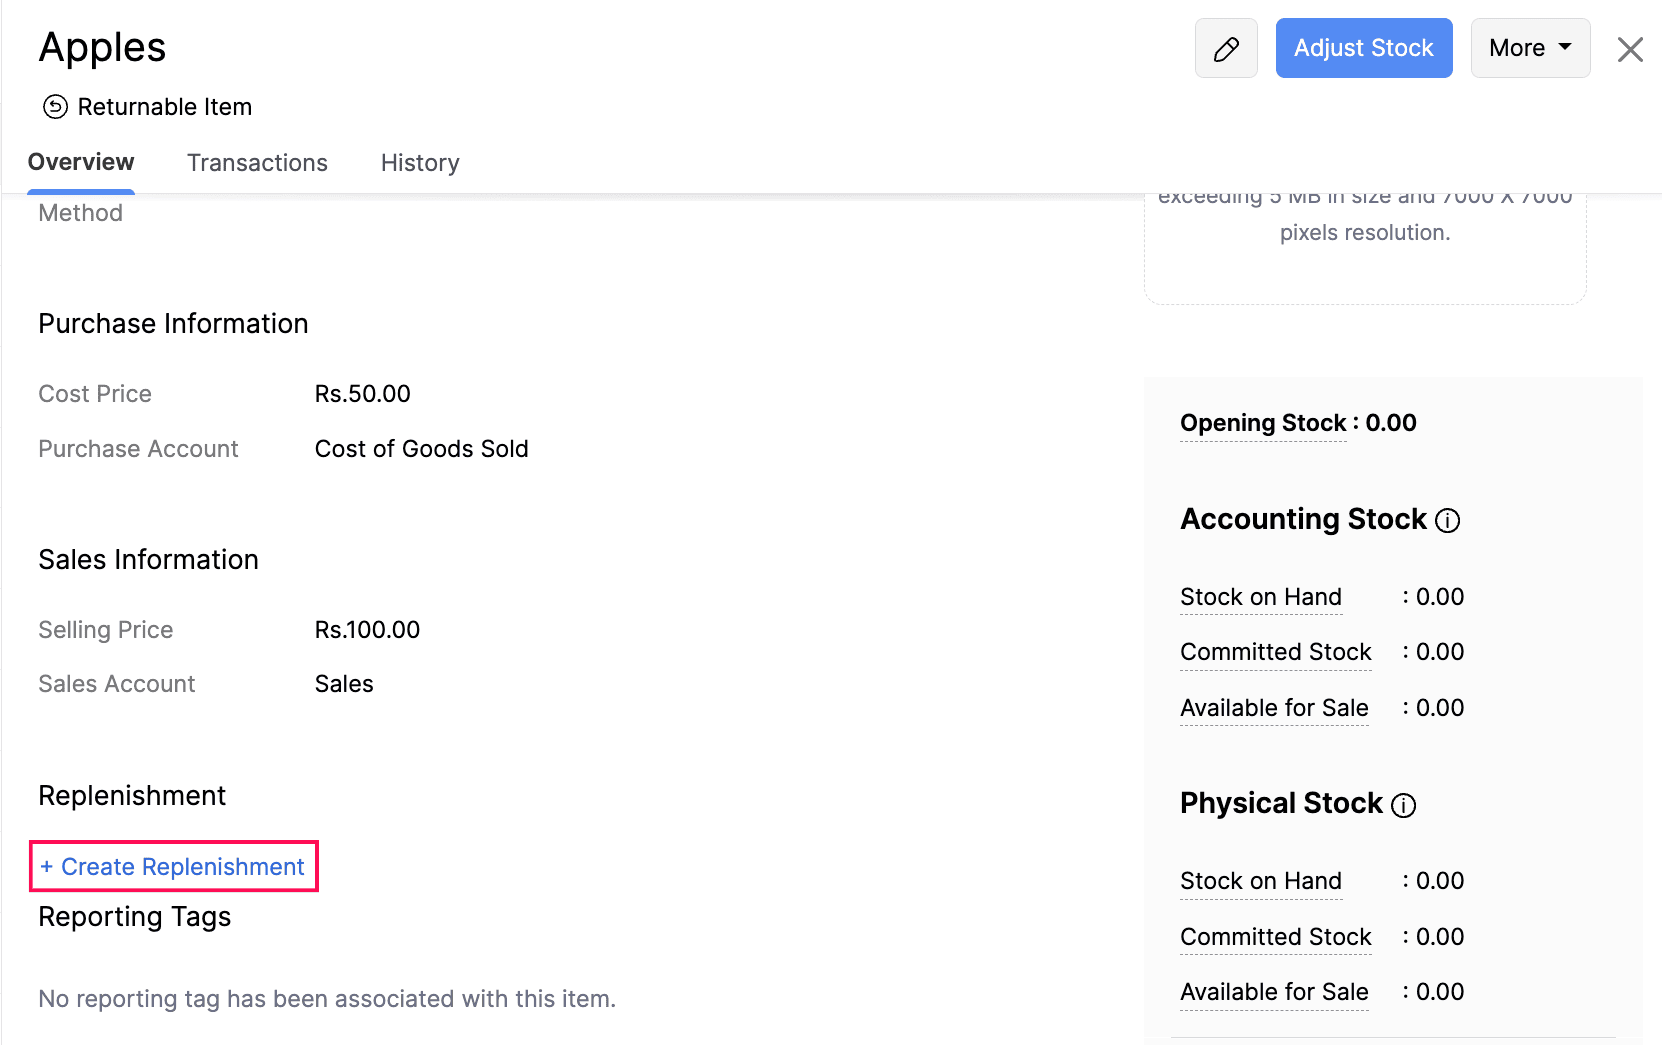Click Available for Sale under Accounting Stock
Image resolution: width=1662 pixels, height=1045 pixels.
click(x=1274, y=708)
